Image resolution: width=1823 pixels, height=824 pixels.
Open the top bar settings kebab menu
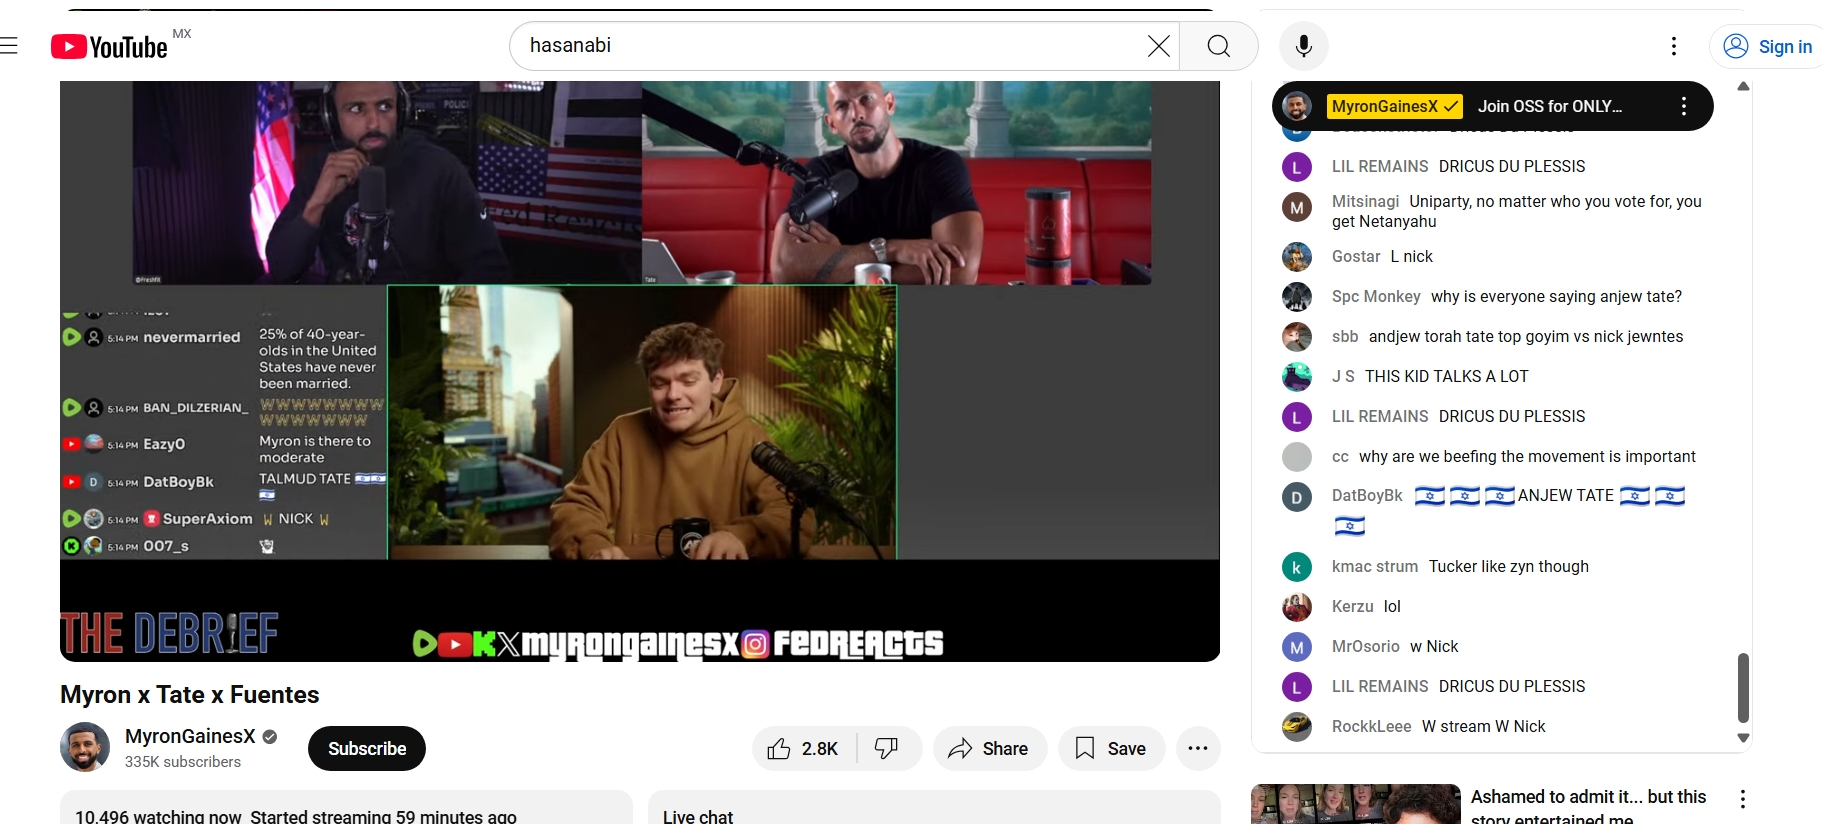point(1674,46)
